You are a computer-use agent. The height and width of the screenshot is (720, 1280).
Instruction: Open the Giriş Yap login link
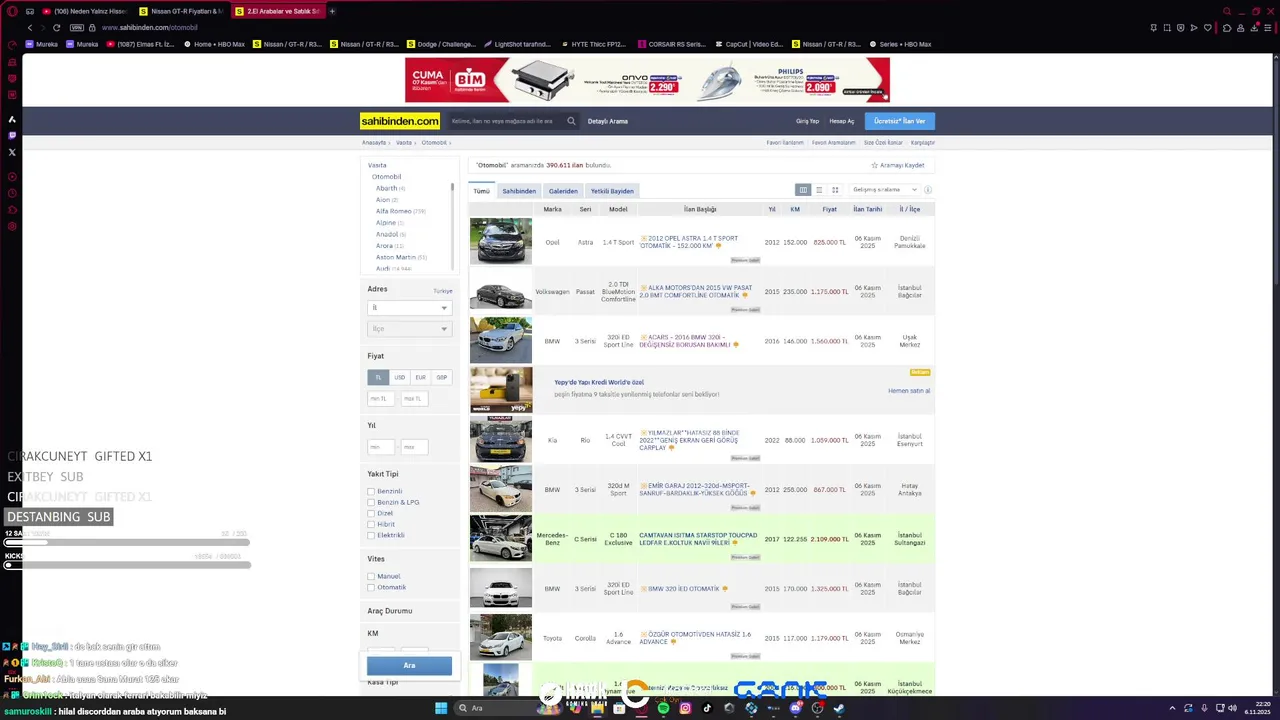pyautogui.click(x=807, y=121)
